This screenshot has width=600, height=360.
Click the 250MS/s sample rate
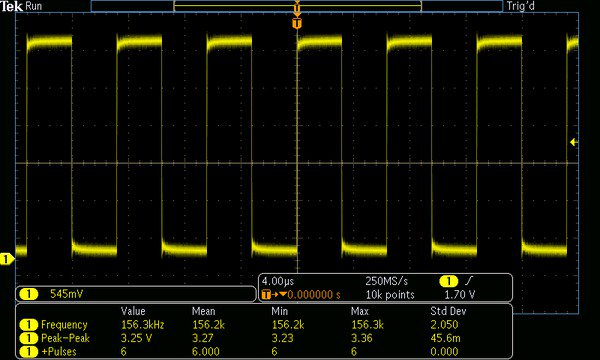(x=386, y=281)
